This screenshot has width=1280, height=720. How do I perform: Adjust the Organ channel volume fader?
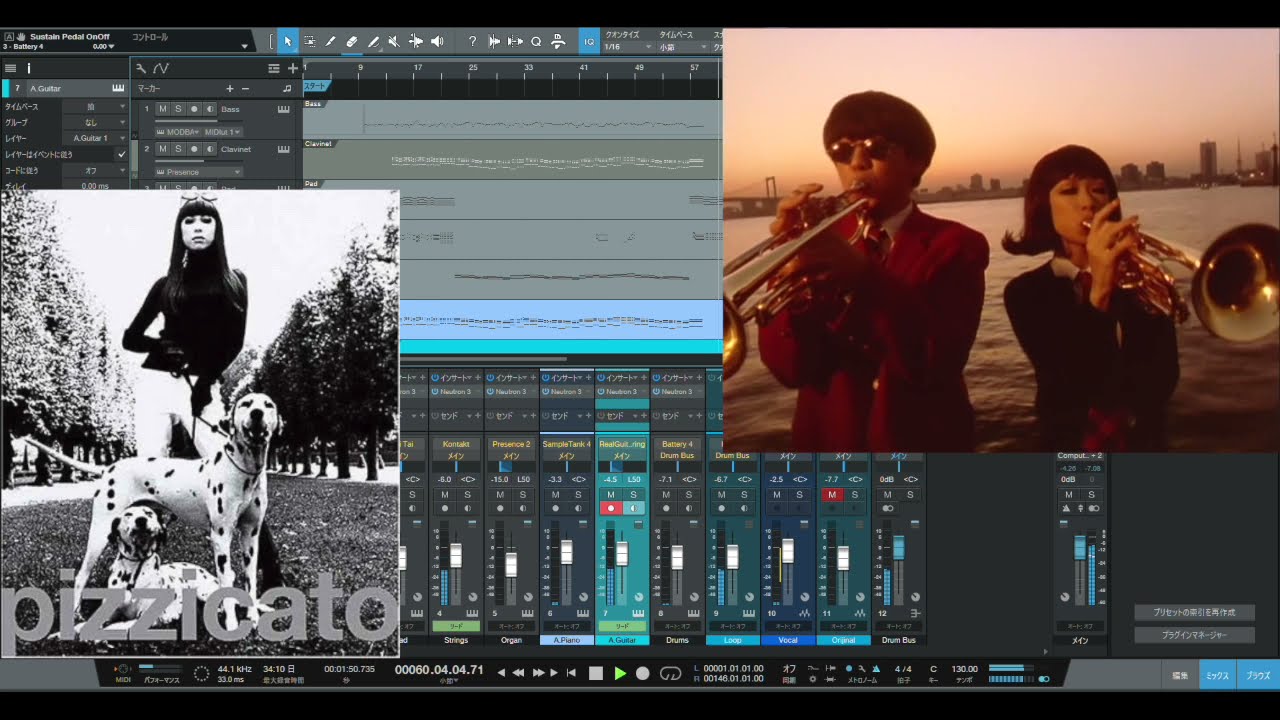pos(511,564)
